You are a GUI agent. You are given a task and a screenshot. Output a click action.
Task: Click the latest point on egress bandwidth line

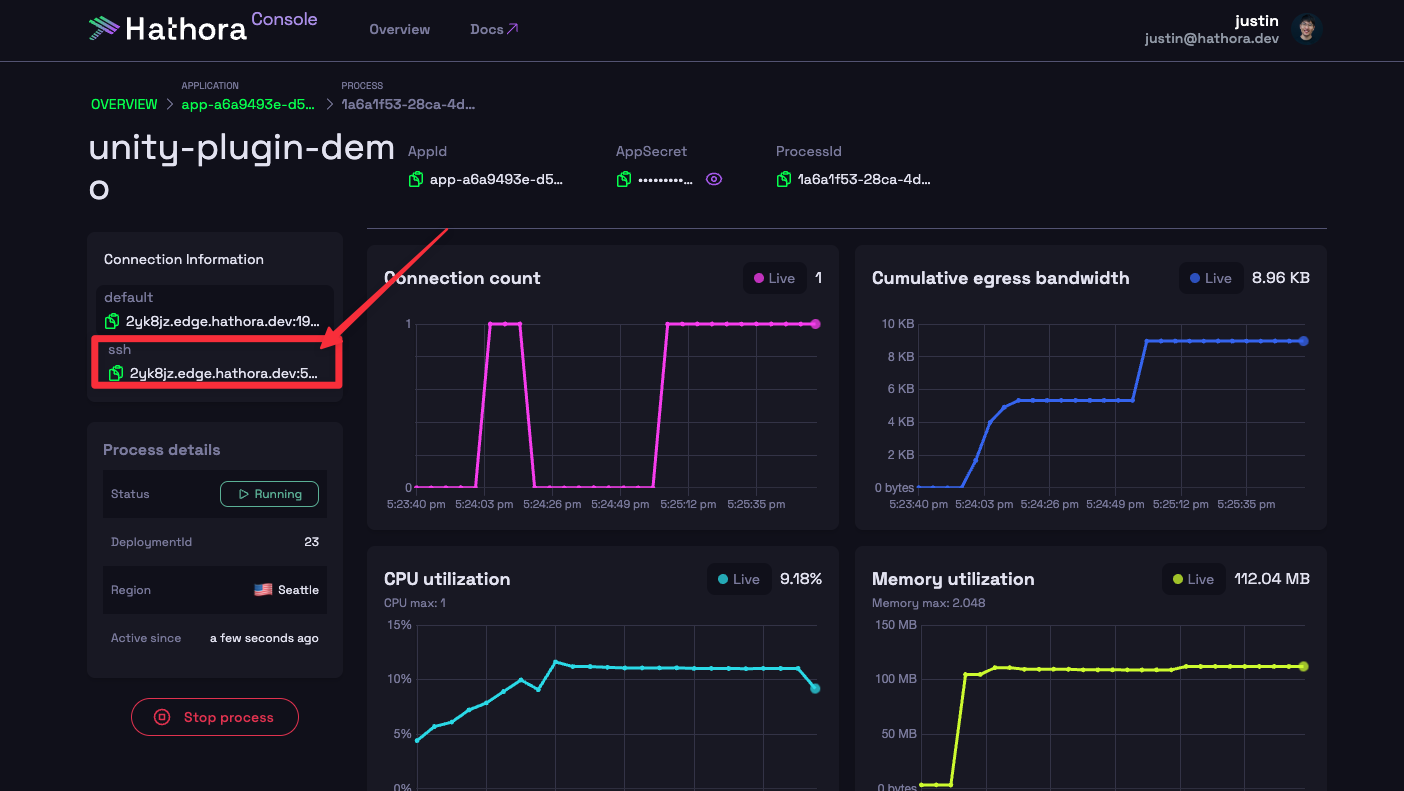coord(1303,341)
